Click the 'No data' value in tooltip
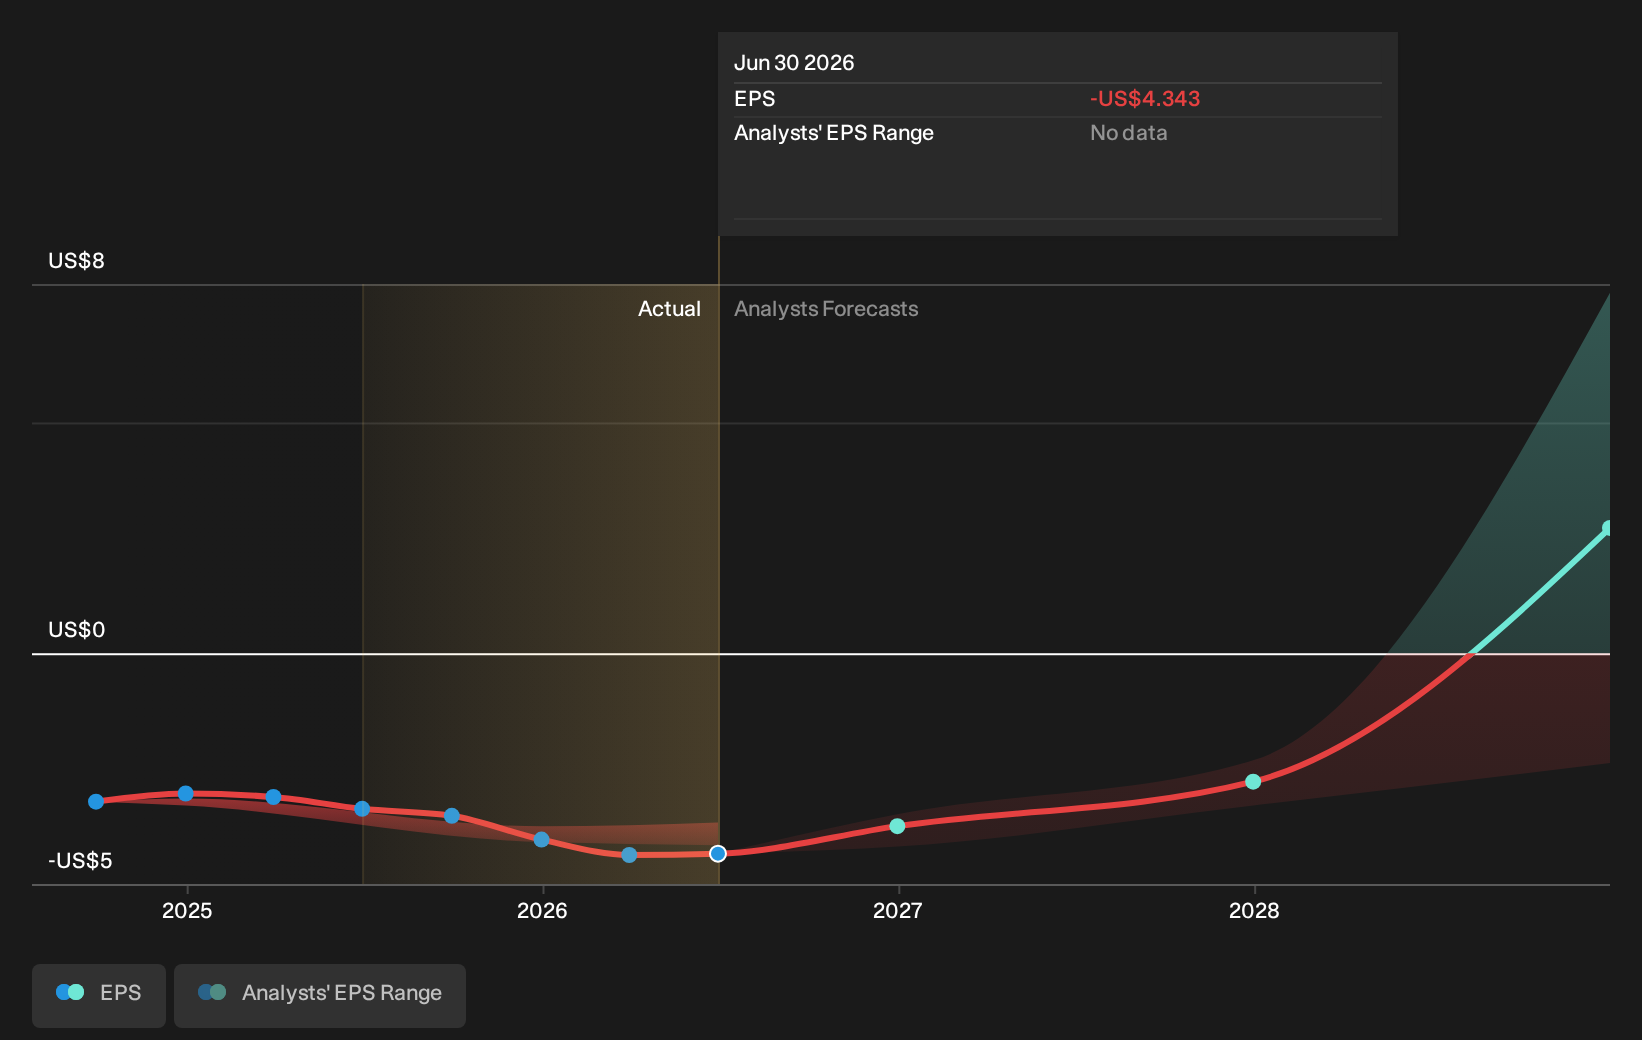 pos(1128,133)
